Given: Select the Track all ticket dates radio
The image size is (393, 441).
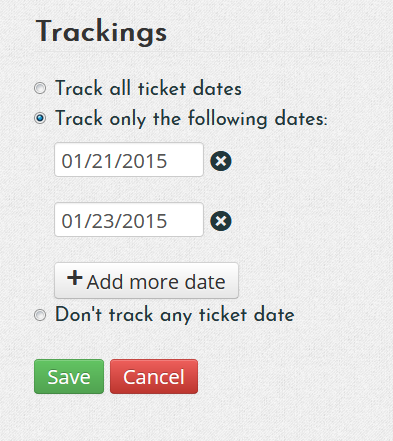Looking at the screenshot, I should pyautogui.click(x=40, y=88).
